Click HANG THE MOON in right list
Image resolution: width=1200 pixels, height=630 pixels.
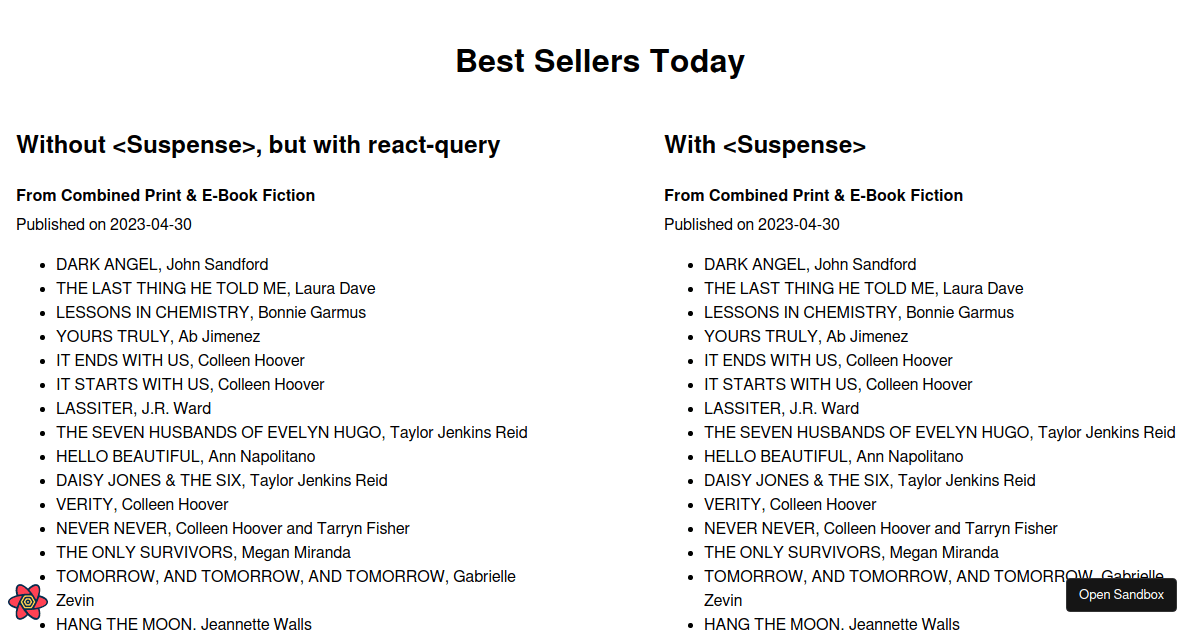(x=832, y=624)
